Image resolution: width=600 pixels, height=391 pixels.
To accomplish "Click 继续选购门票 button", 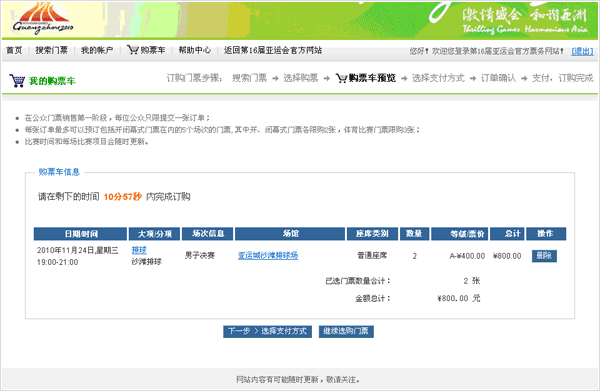I will [x=346, y=331].
